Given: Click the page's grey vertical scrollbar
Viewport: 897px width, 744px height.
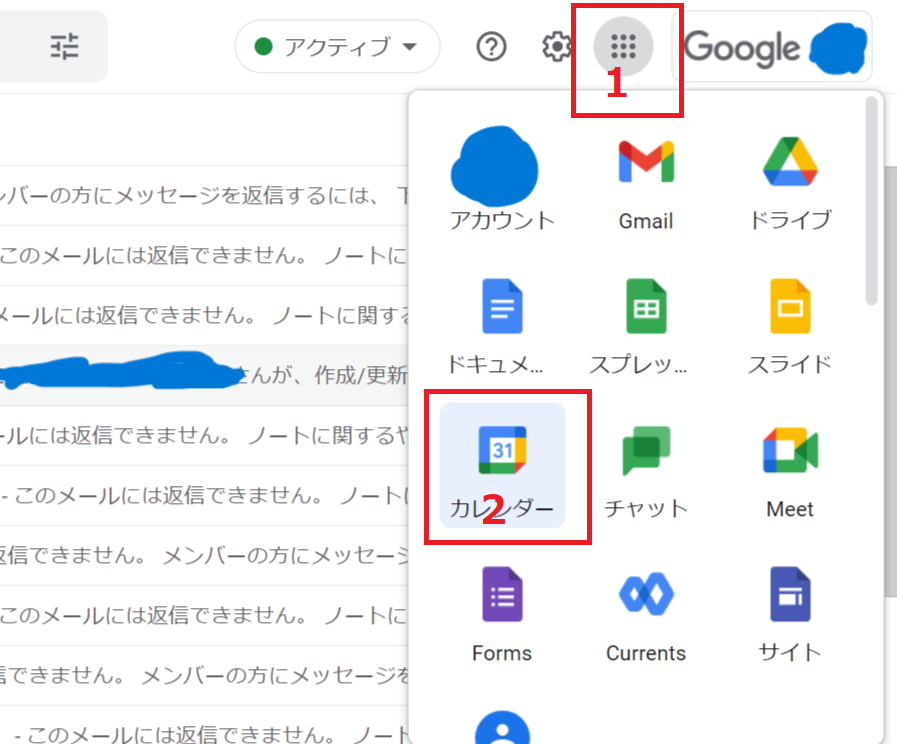Looking at the screenshot, I should point(891,382).
